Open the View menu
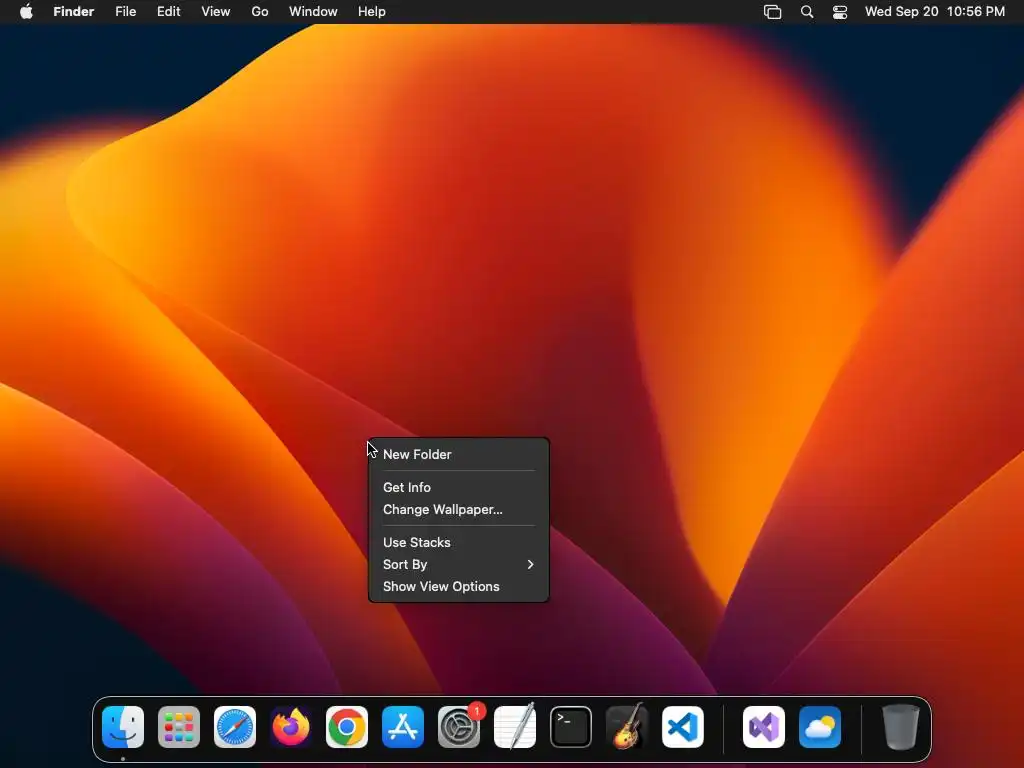 click(x=216, y=12)
